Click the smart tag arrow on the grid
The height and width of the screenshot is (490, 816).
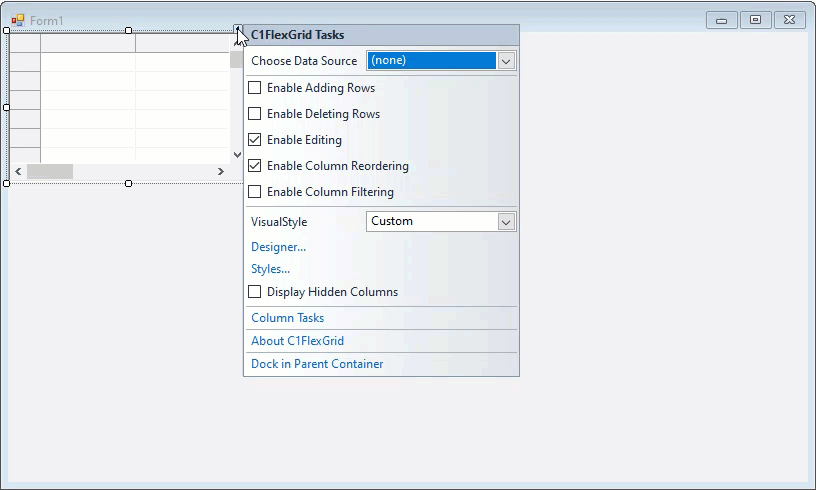(237, 31)
